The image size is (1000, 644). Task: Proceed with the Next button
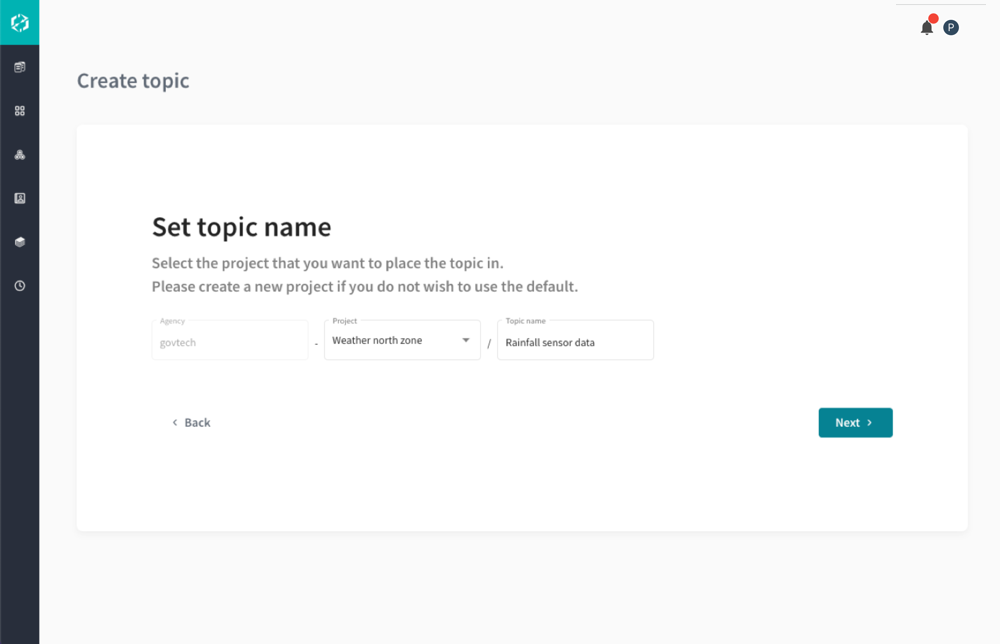[855, 423]
